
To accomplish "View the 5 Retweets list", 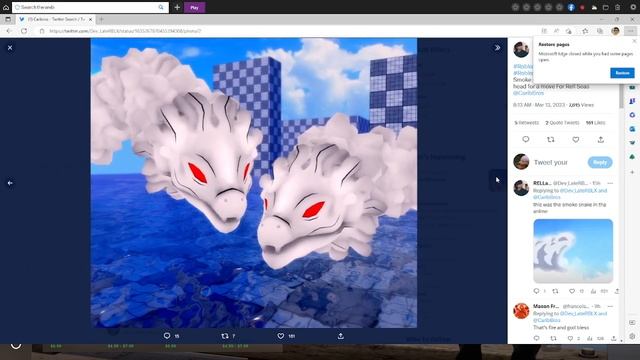I will (527, 122).
